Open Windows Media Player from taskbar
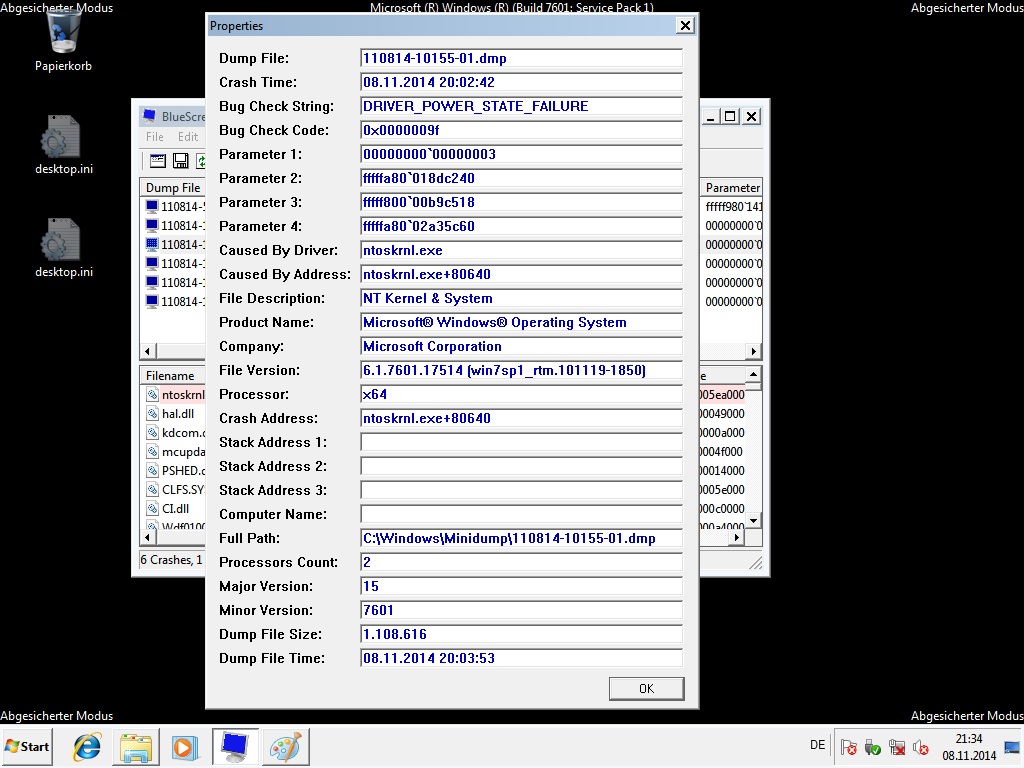The image size is (1024, 768). (x=184, y=746)
